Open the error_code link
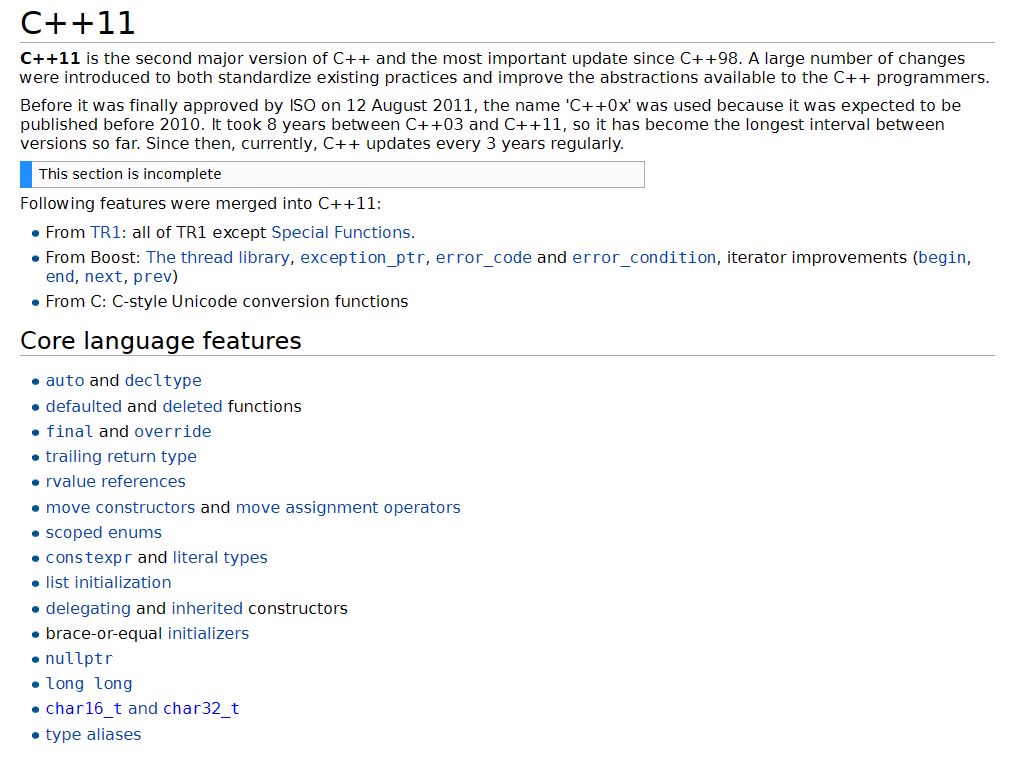This screenshot has width=1019, height=758. tap(483, 258)
